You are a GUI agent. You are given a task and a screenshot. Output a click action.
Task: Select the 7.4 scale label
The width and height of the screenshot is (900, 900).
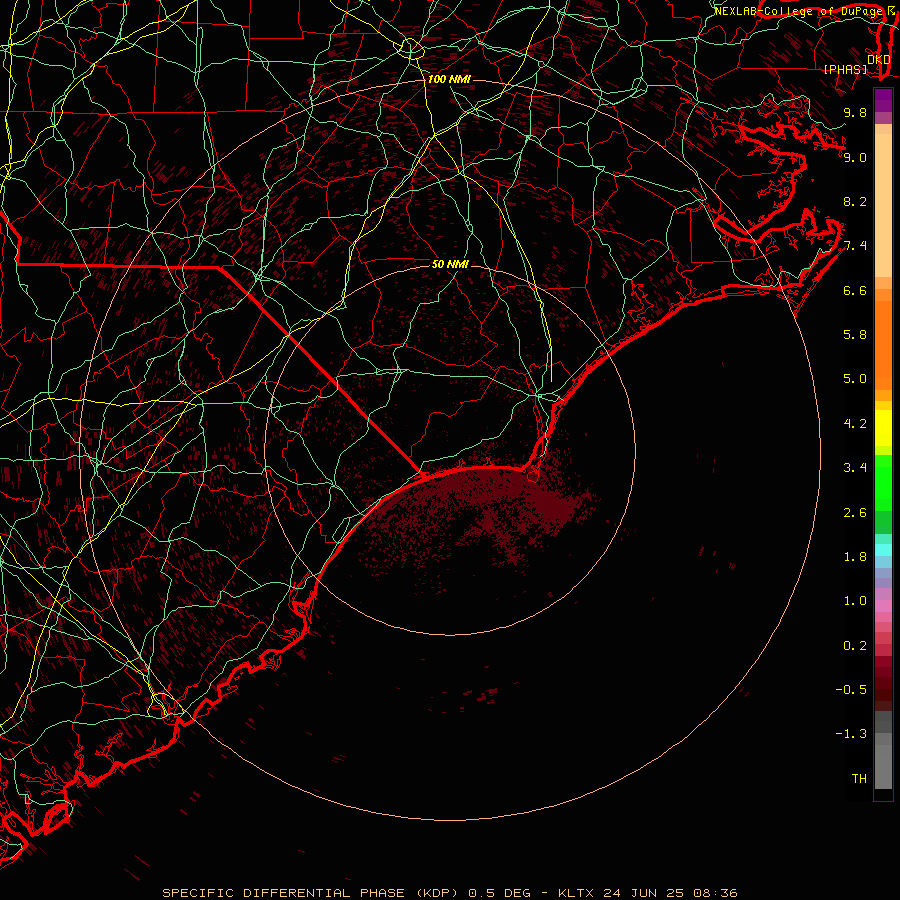[x=855, y=246]
